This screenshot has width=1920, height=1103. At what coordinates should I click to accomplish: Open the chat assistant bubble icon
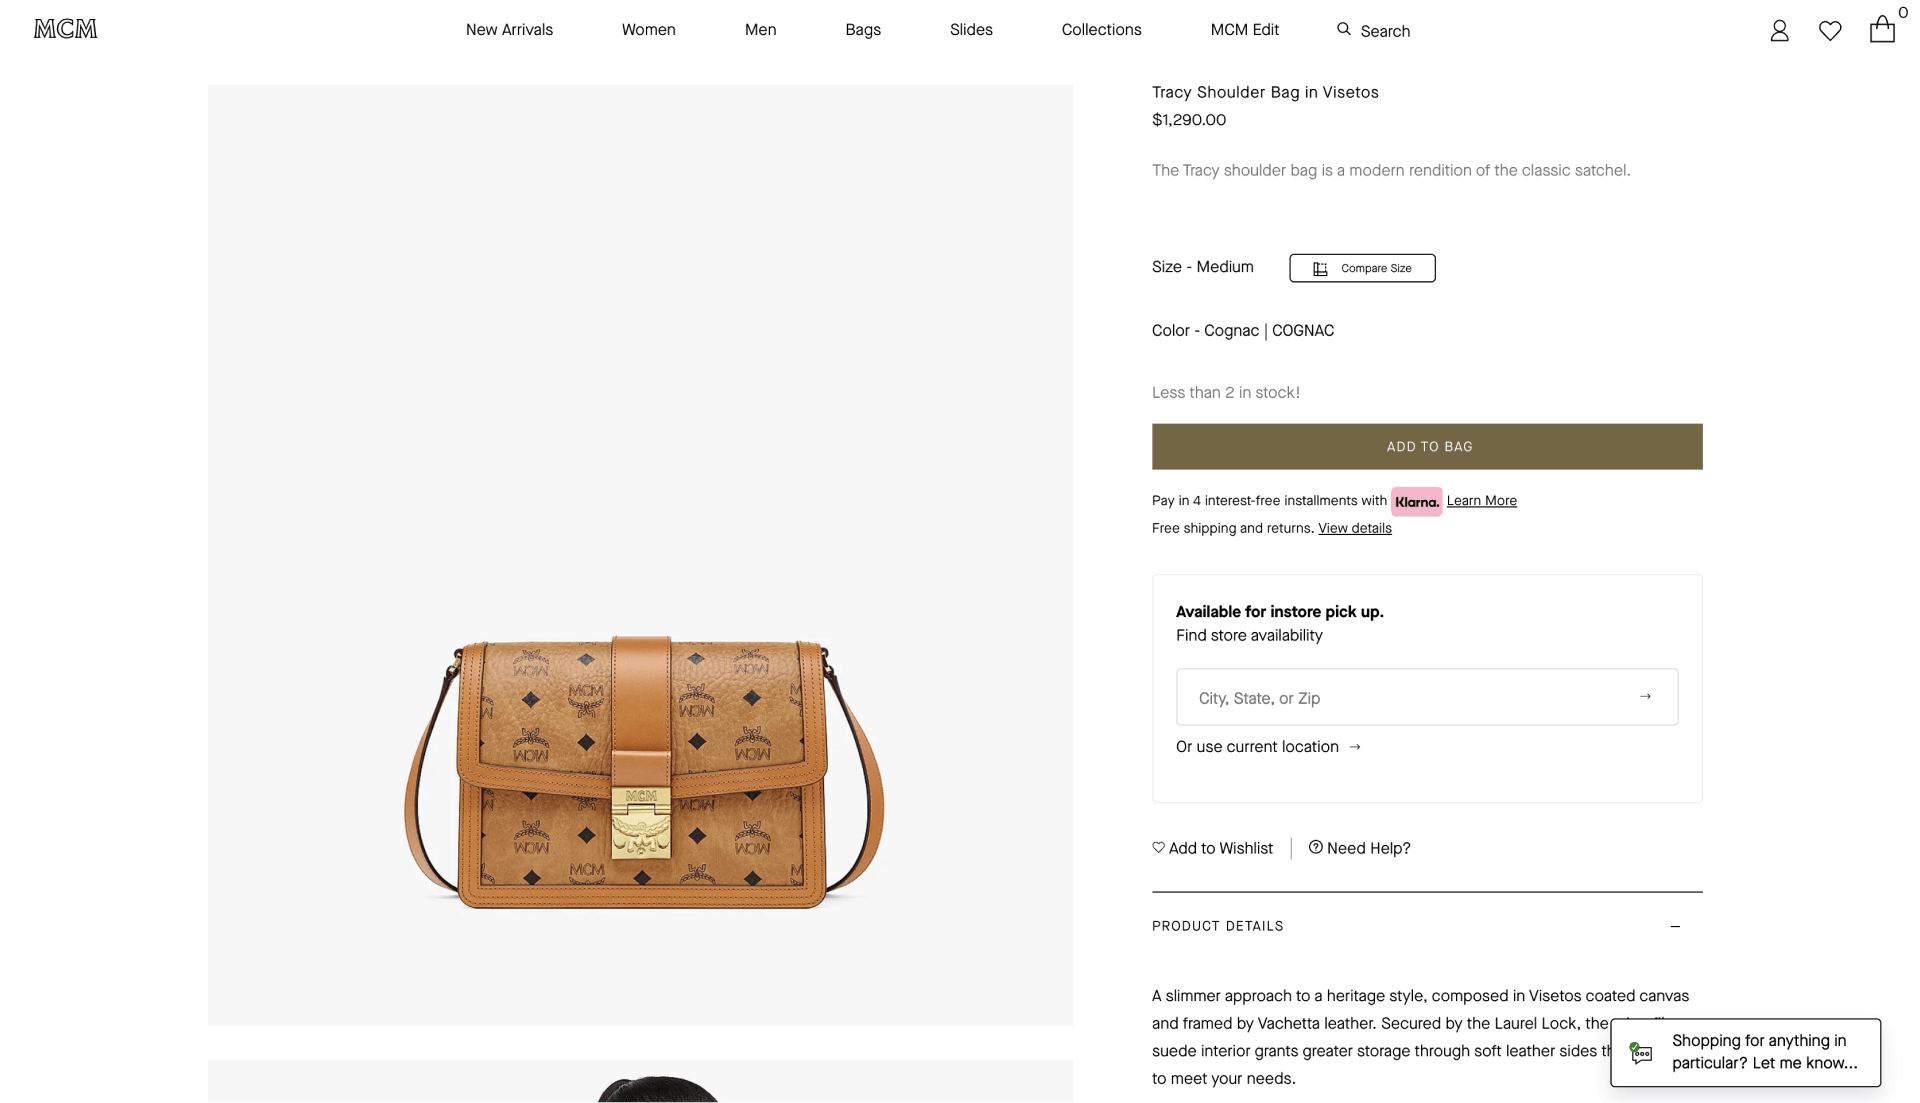click(1641, 1052)
